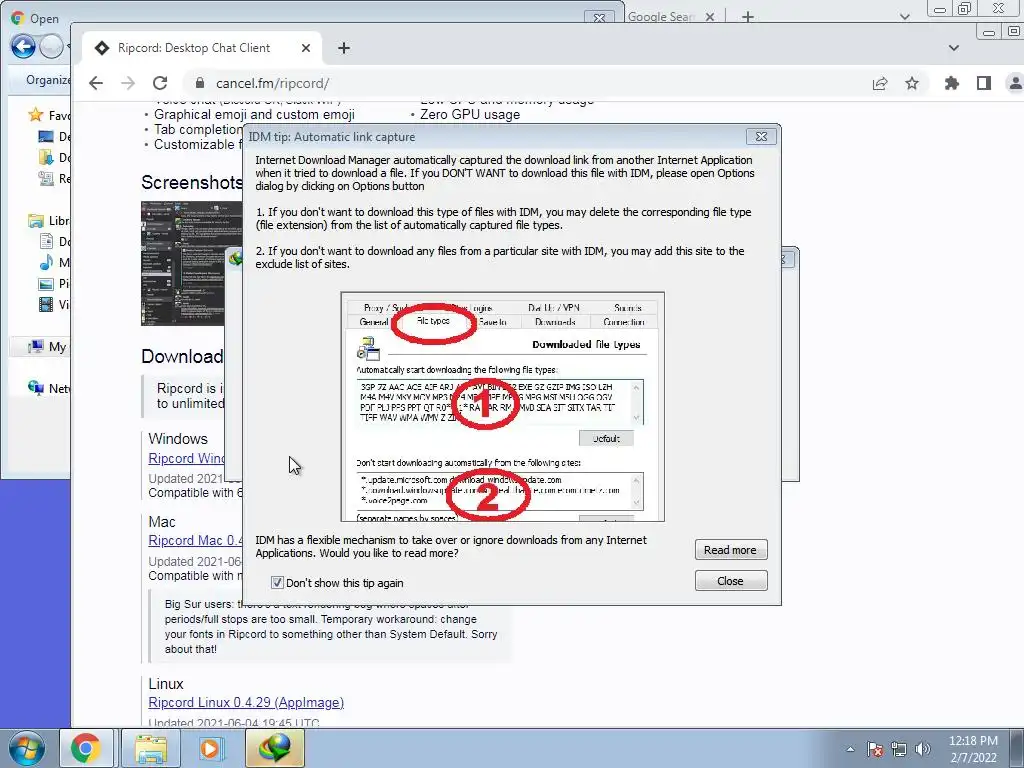Close the Ripcord: Desktop Chat Client tab
The height and width of the screenshot is (768, 1024).
pyautogui.click(x=306, y=48)
